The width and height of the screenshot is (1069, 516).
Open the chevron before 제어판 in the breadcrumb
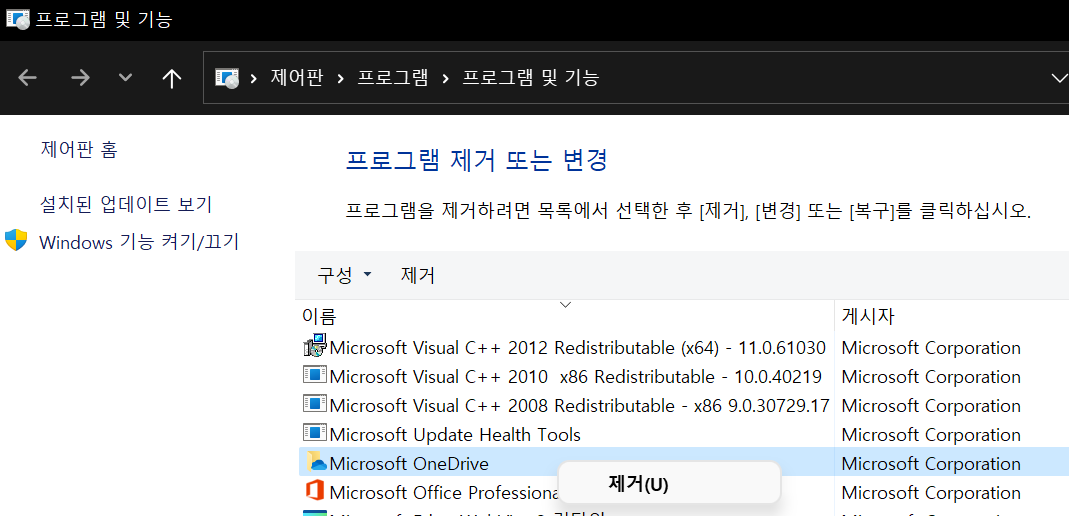pos(254,78)
